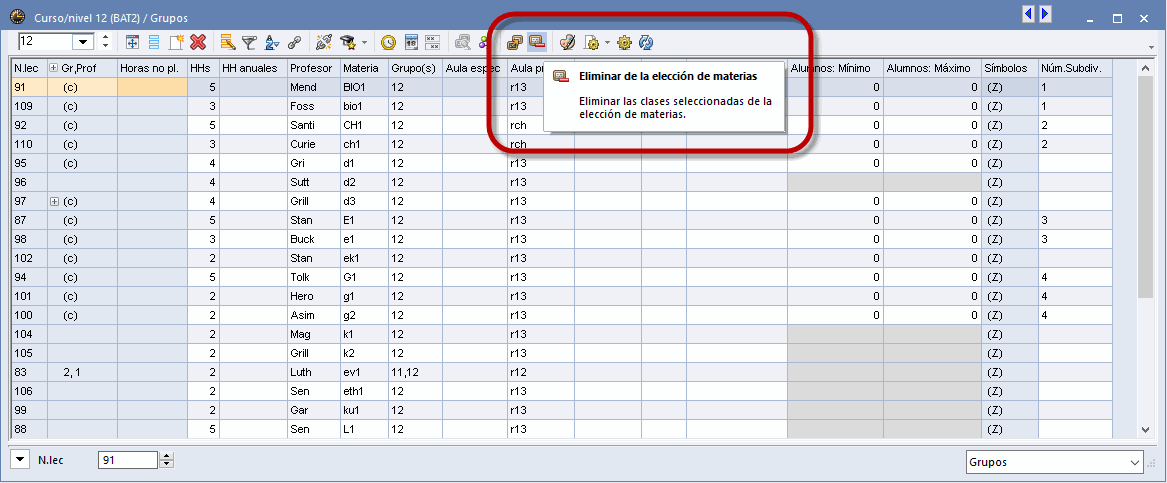Open the class 12 combo box dropdown
Viewport: 1167px width, 483px height.
pos(82,42)
